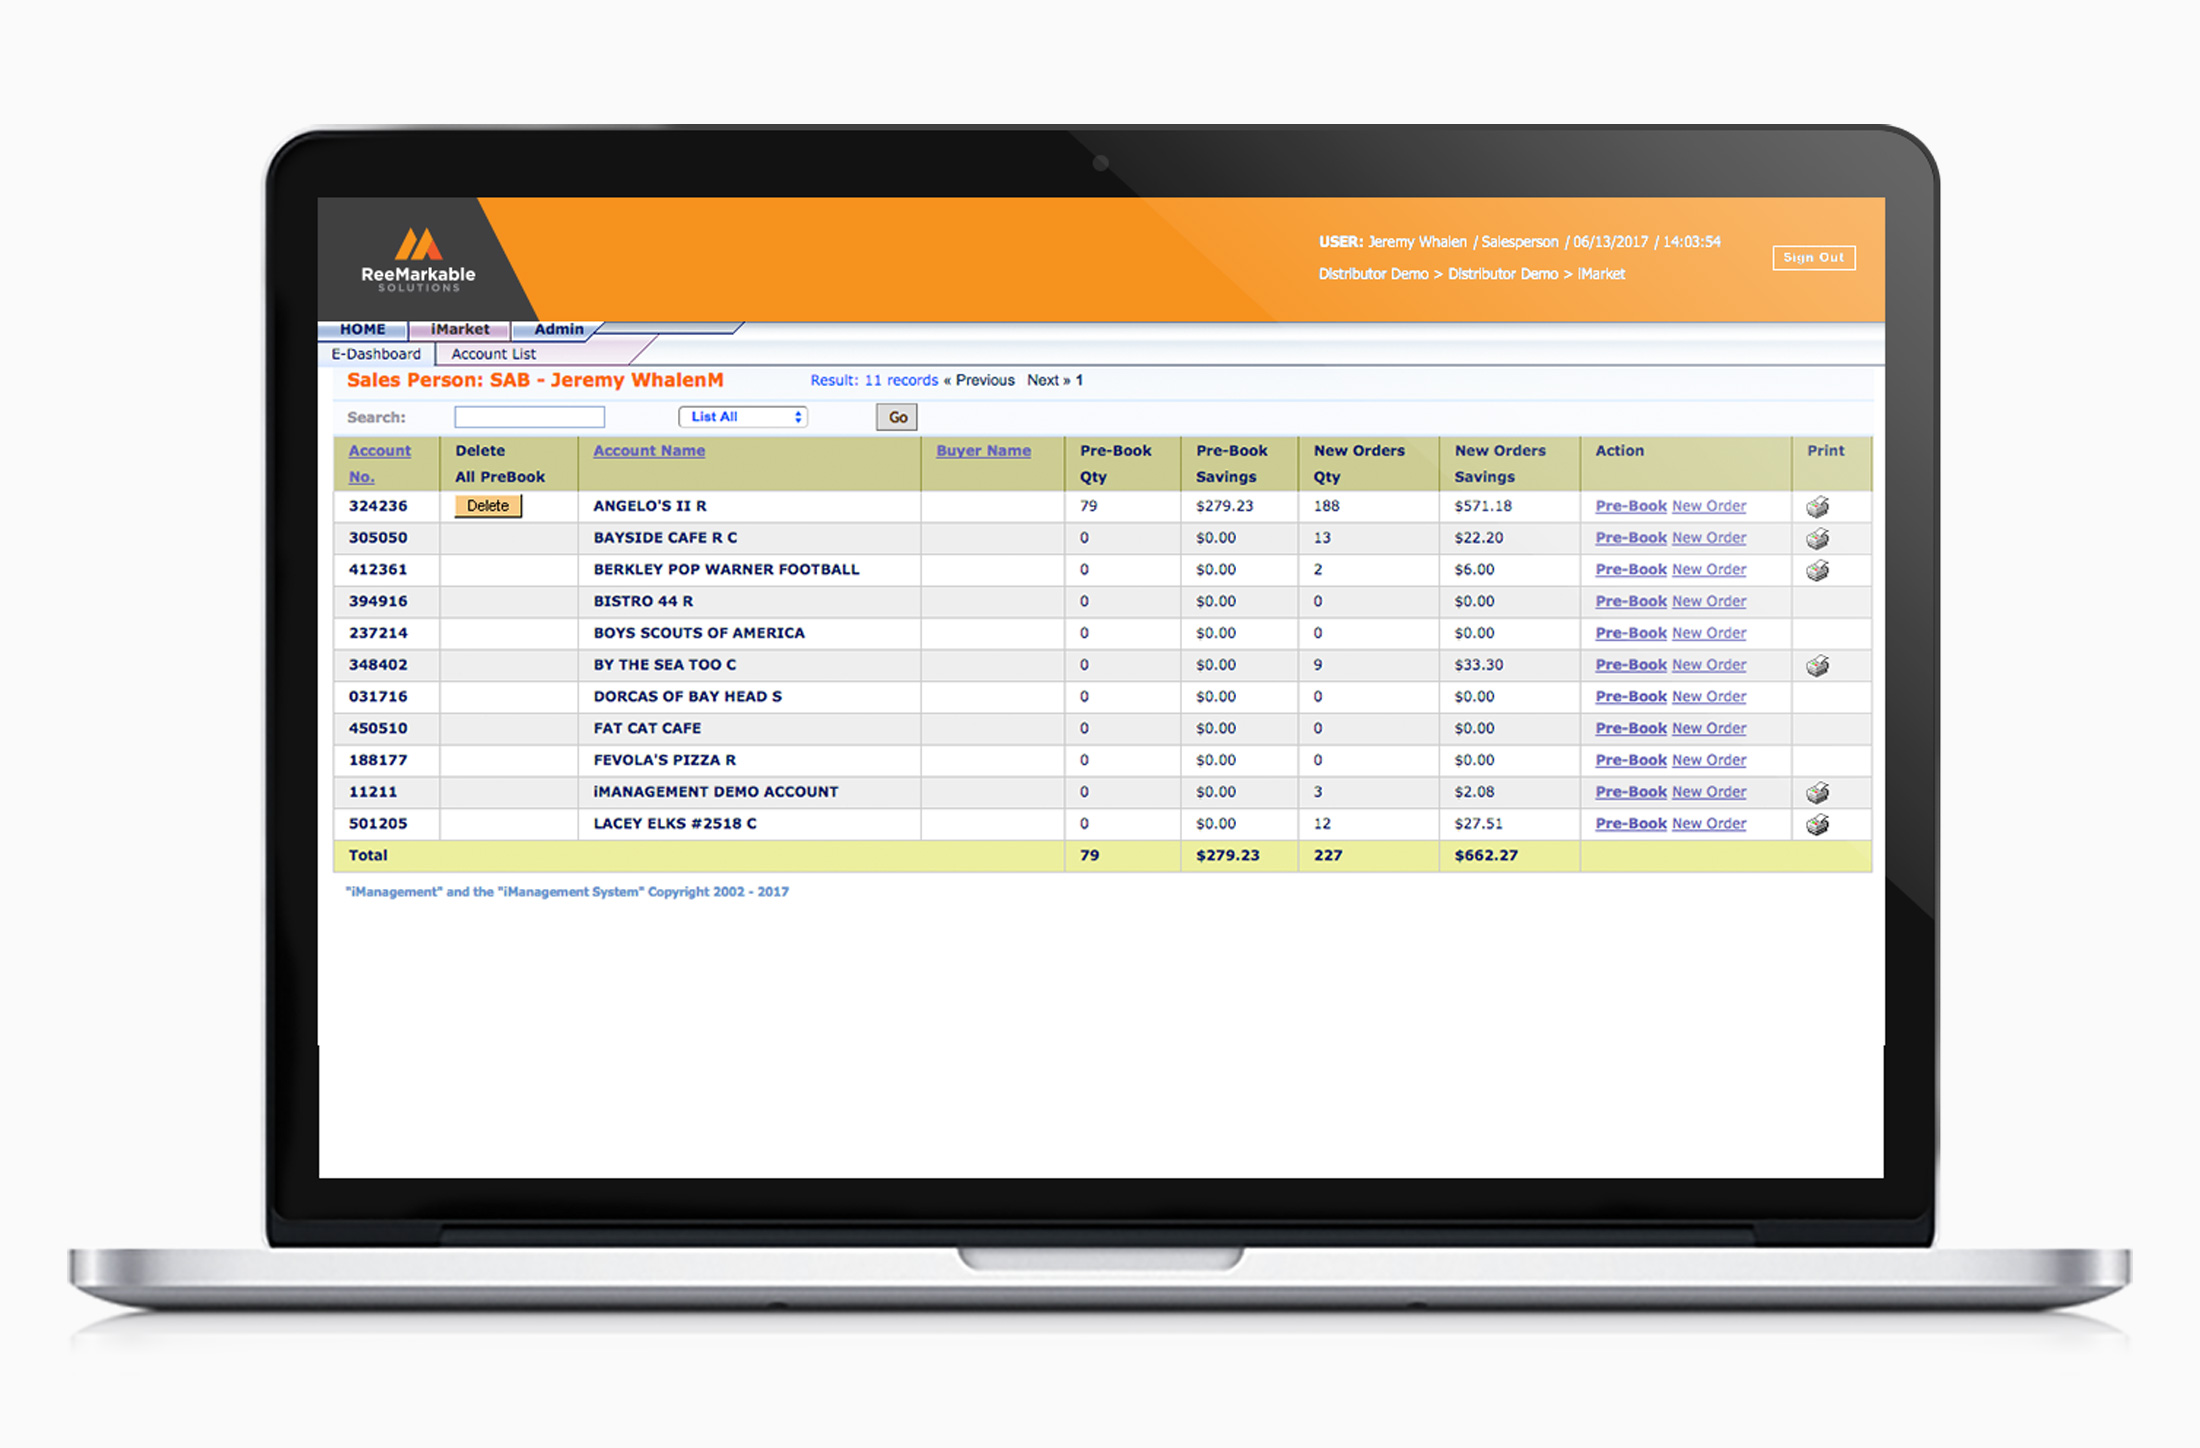2200x1448 pixels.
Task: Create New Order for BOYS SCOUTS OF AMERICA
Action: (1709, 634)
